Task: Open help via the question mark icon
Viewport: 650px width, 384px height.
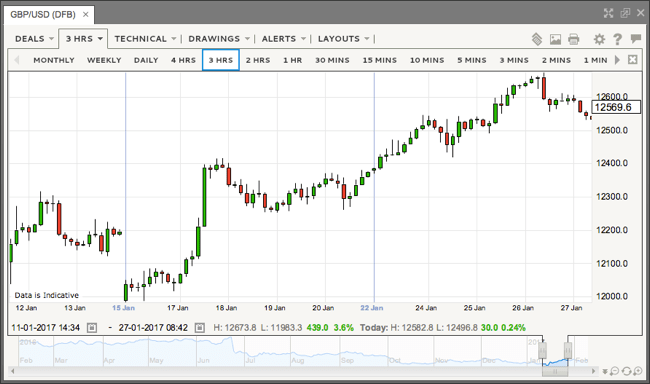Action: point(617,39)
